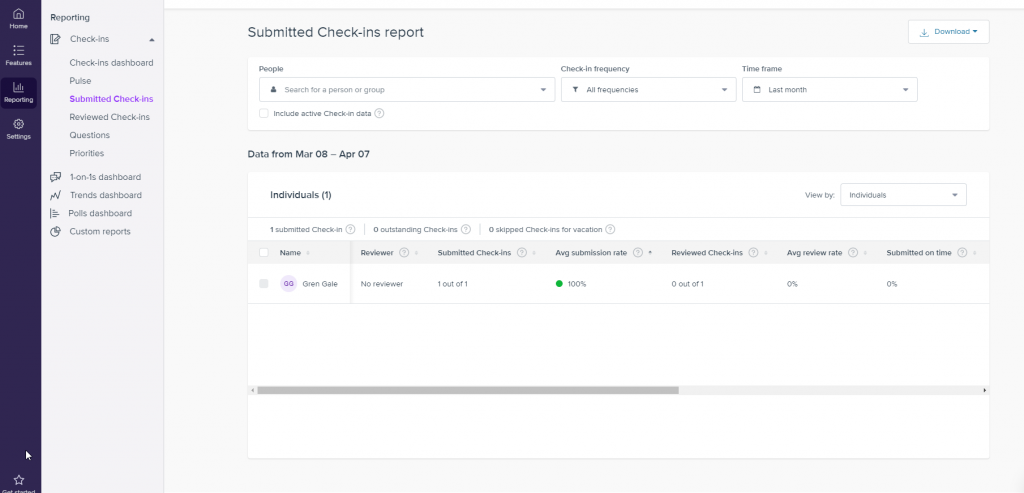Screen dimensions: 1024x493
Task: Click help icon in Reviewed Check-ins column header
Action: click(x=754, y=253)
